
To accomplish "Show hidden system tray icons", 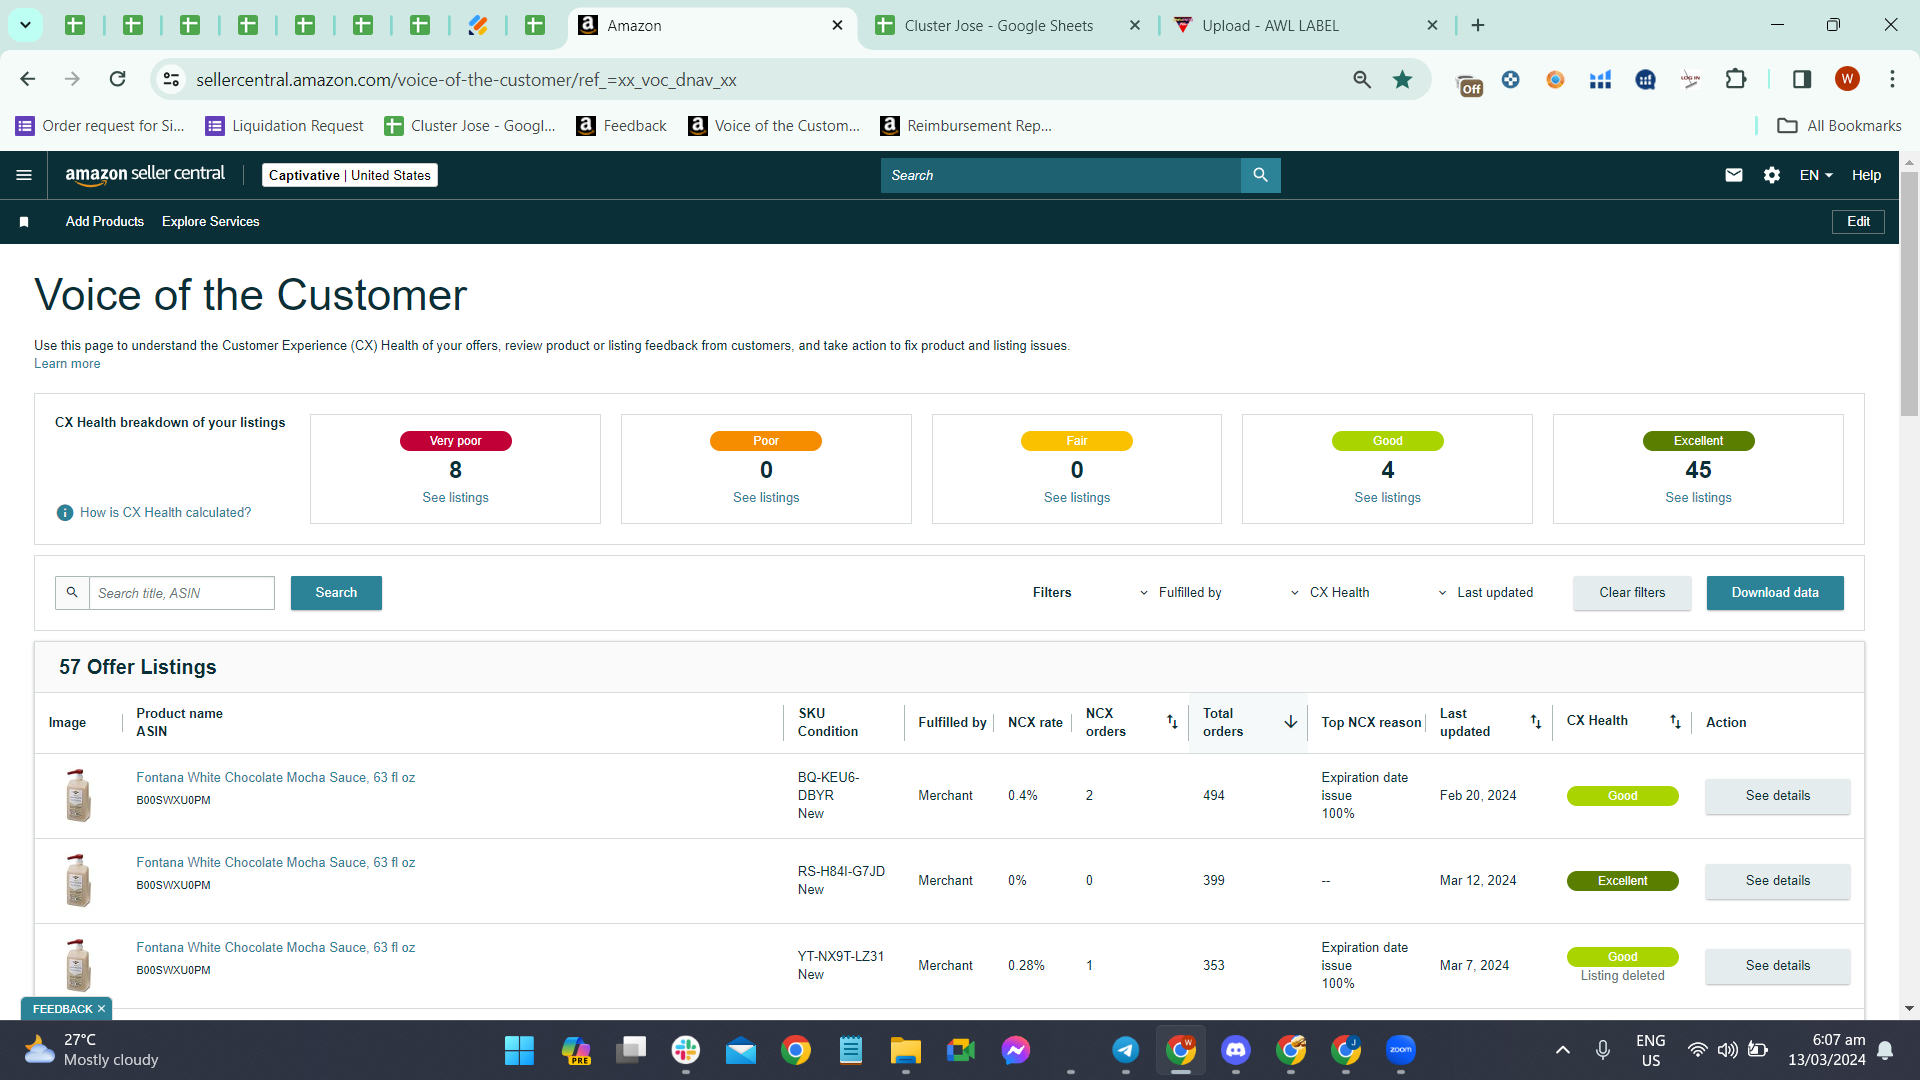I will point(1562,1050).
